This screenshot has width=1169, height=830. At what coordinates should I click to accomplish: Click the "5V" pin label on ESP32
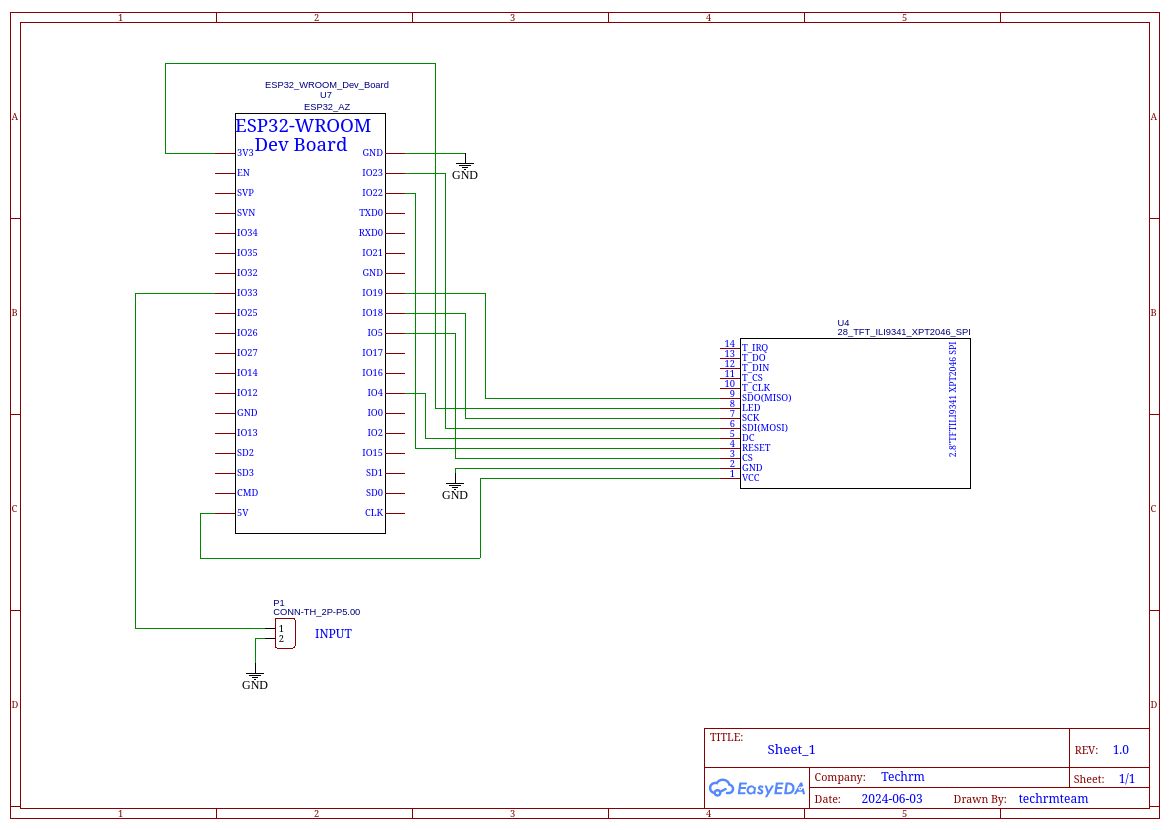[242, 513]
